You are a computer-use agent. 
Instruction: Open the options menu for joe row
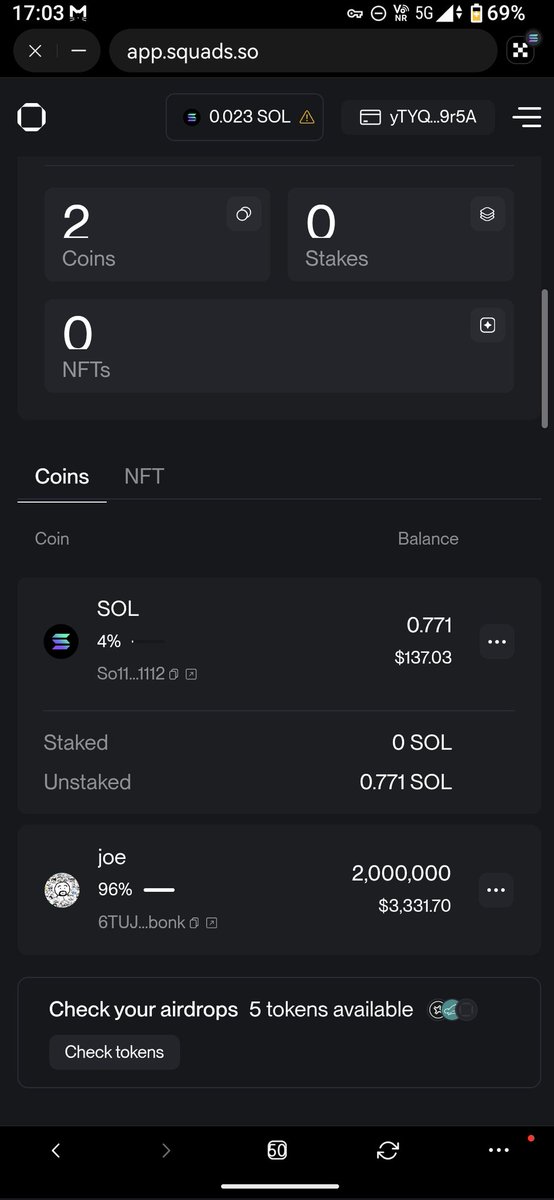(x=497, y=889)
